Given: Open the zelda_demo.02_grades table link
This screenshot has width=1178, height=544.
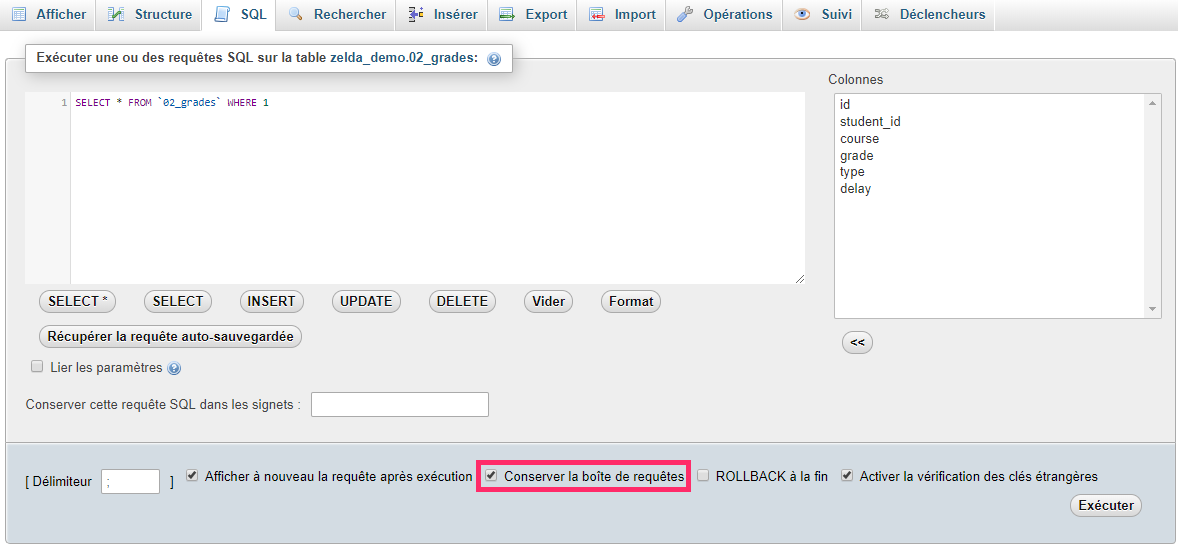Looking at the screenshot, I should (403, 57).
